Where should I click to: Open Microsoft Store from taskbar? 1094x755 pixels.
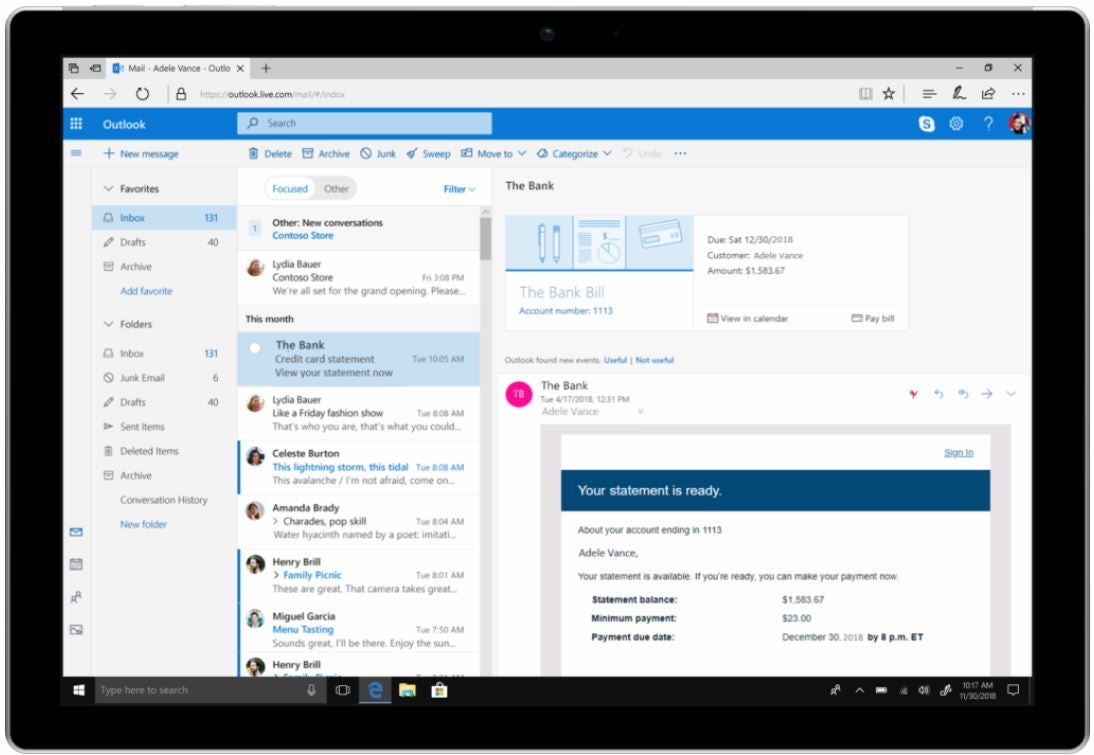pos(439,690)
